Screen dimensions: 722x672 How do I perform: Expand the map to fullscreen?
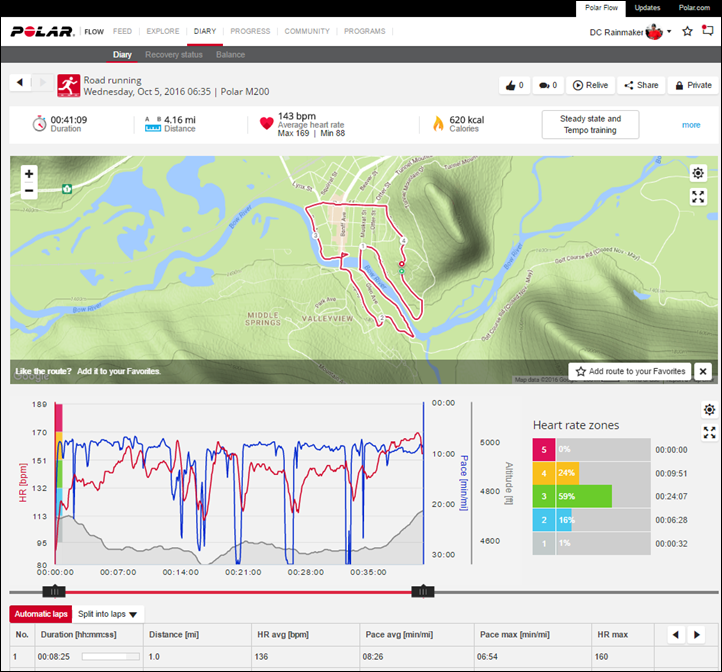tap(698, 197)
